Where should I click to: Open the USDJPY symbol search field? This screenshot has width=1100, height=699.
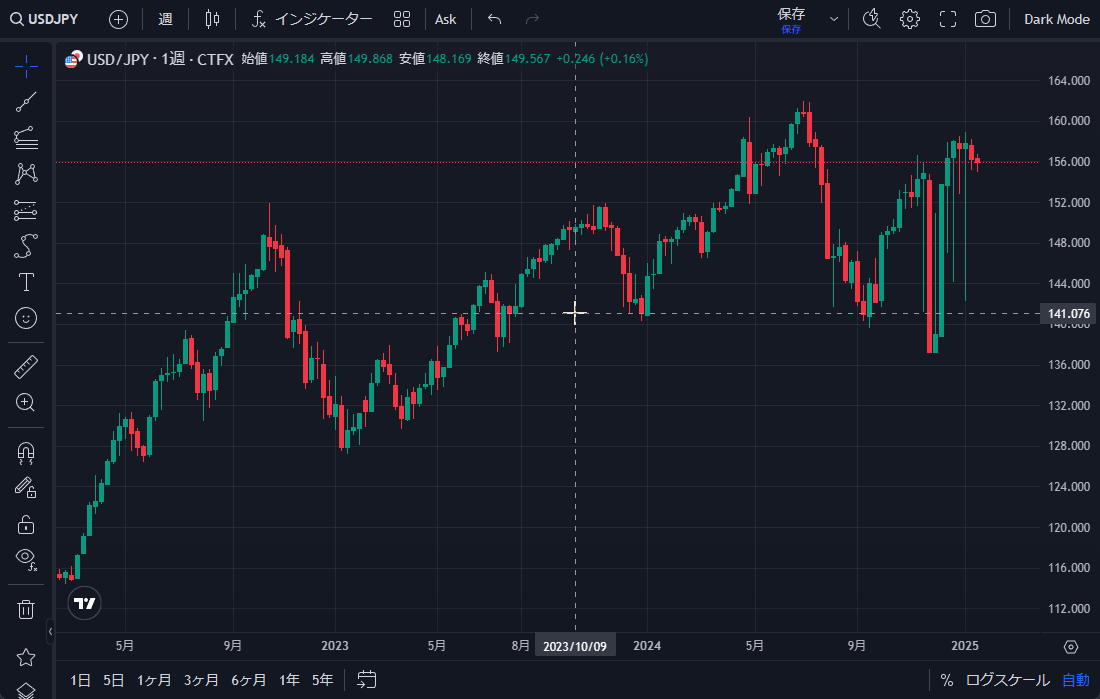coord(45,18)
